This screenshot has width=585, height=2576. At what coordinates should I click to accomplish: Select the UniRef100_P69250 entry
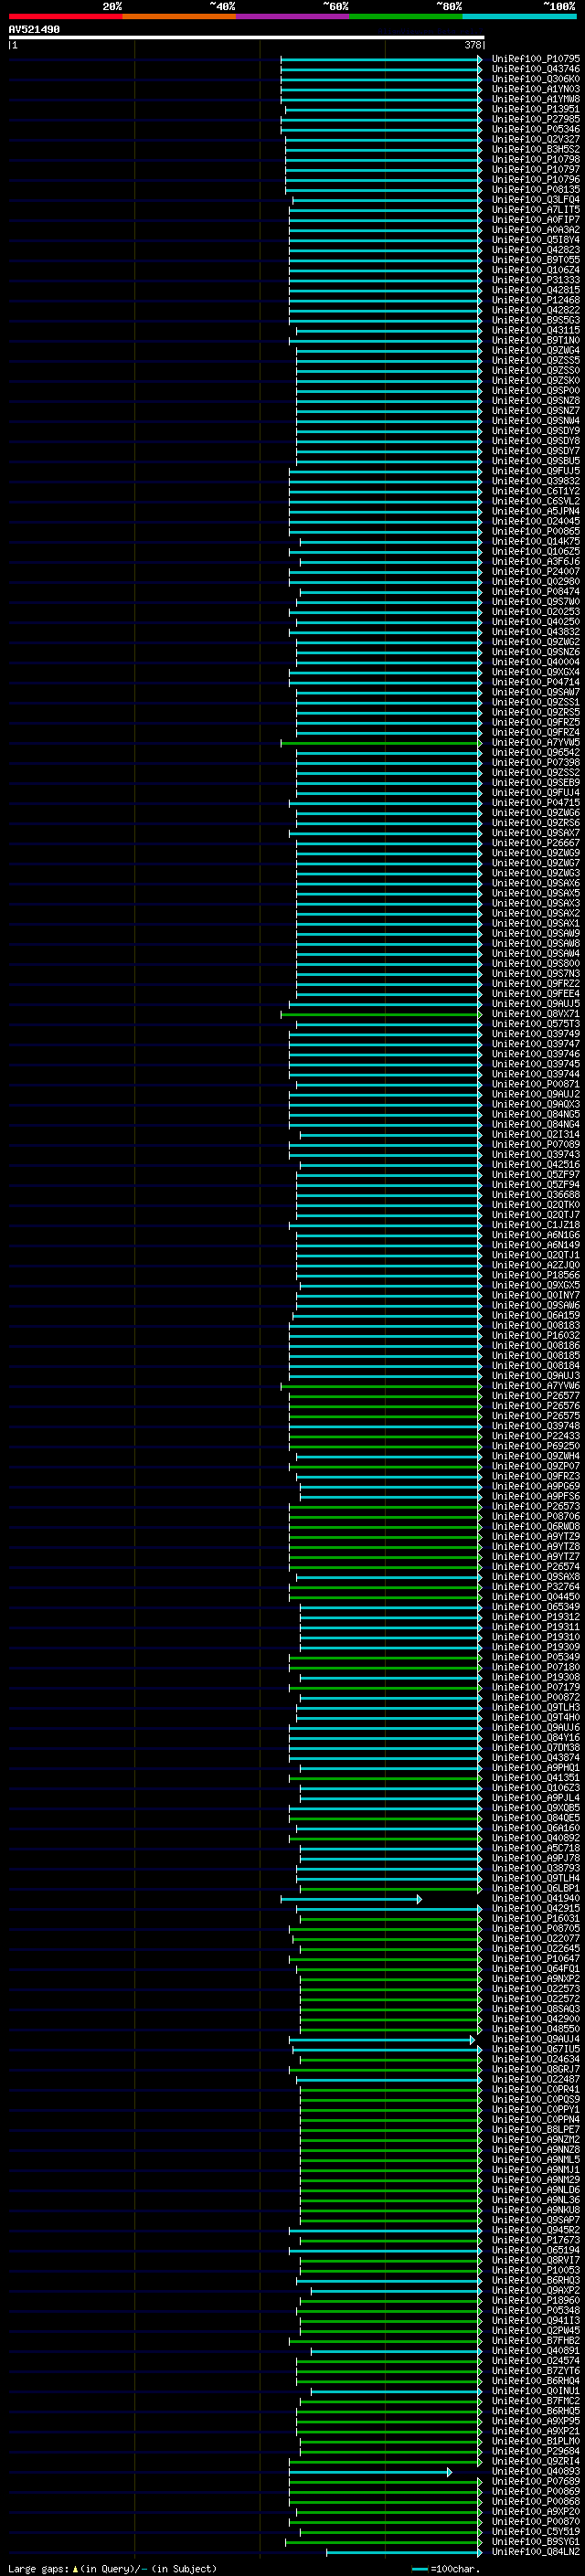[536, 1446]
